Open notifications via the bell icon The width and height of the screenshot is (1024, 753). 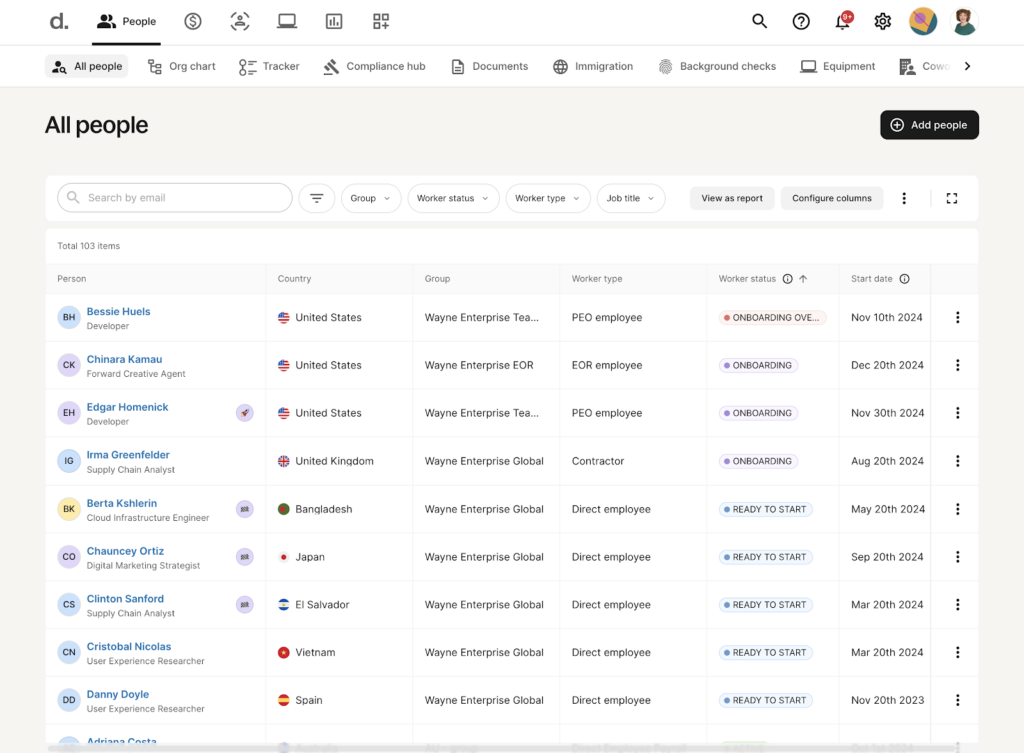click(x=841, y=20)
